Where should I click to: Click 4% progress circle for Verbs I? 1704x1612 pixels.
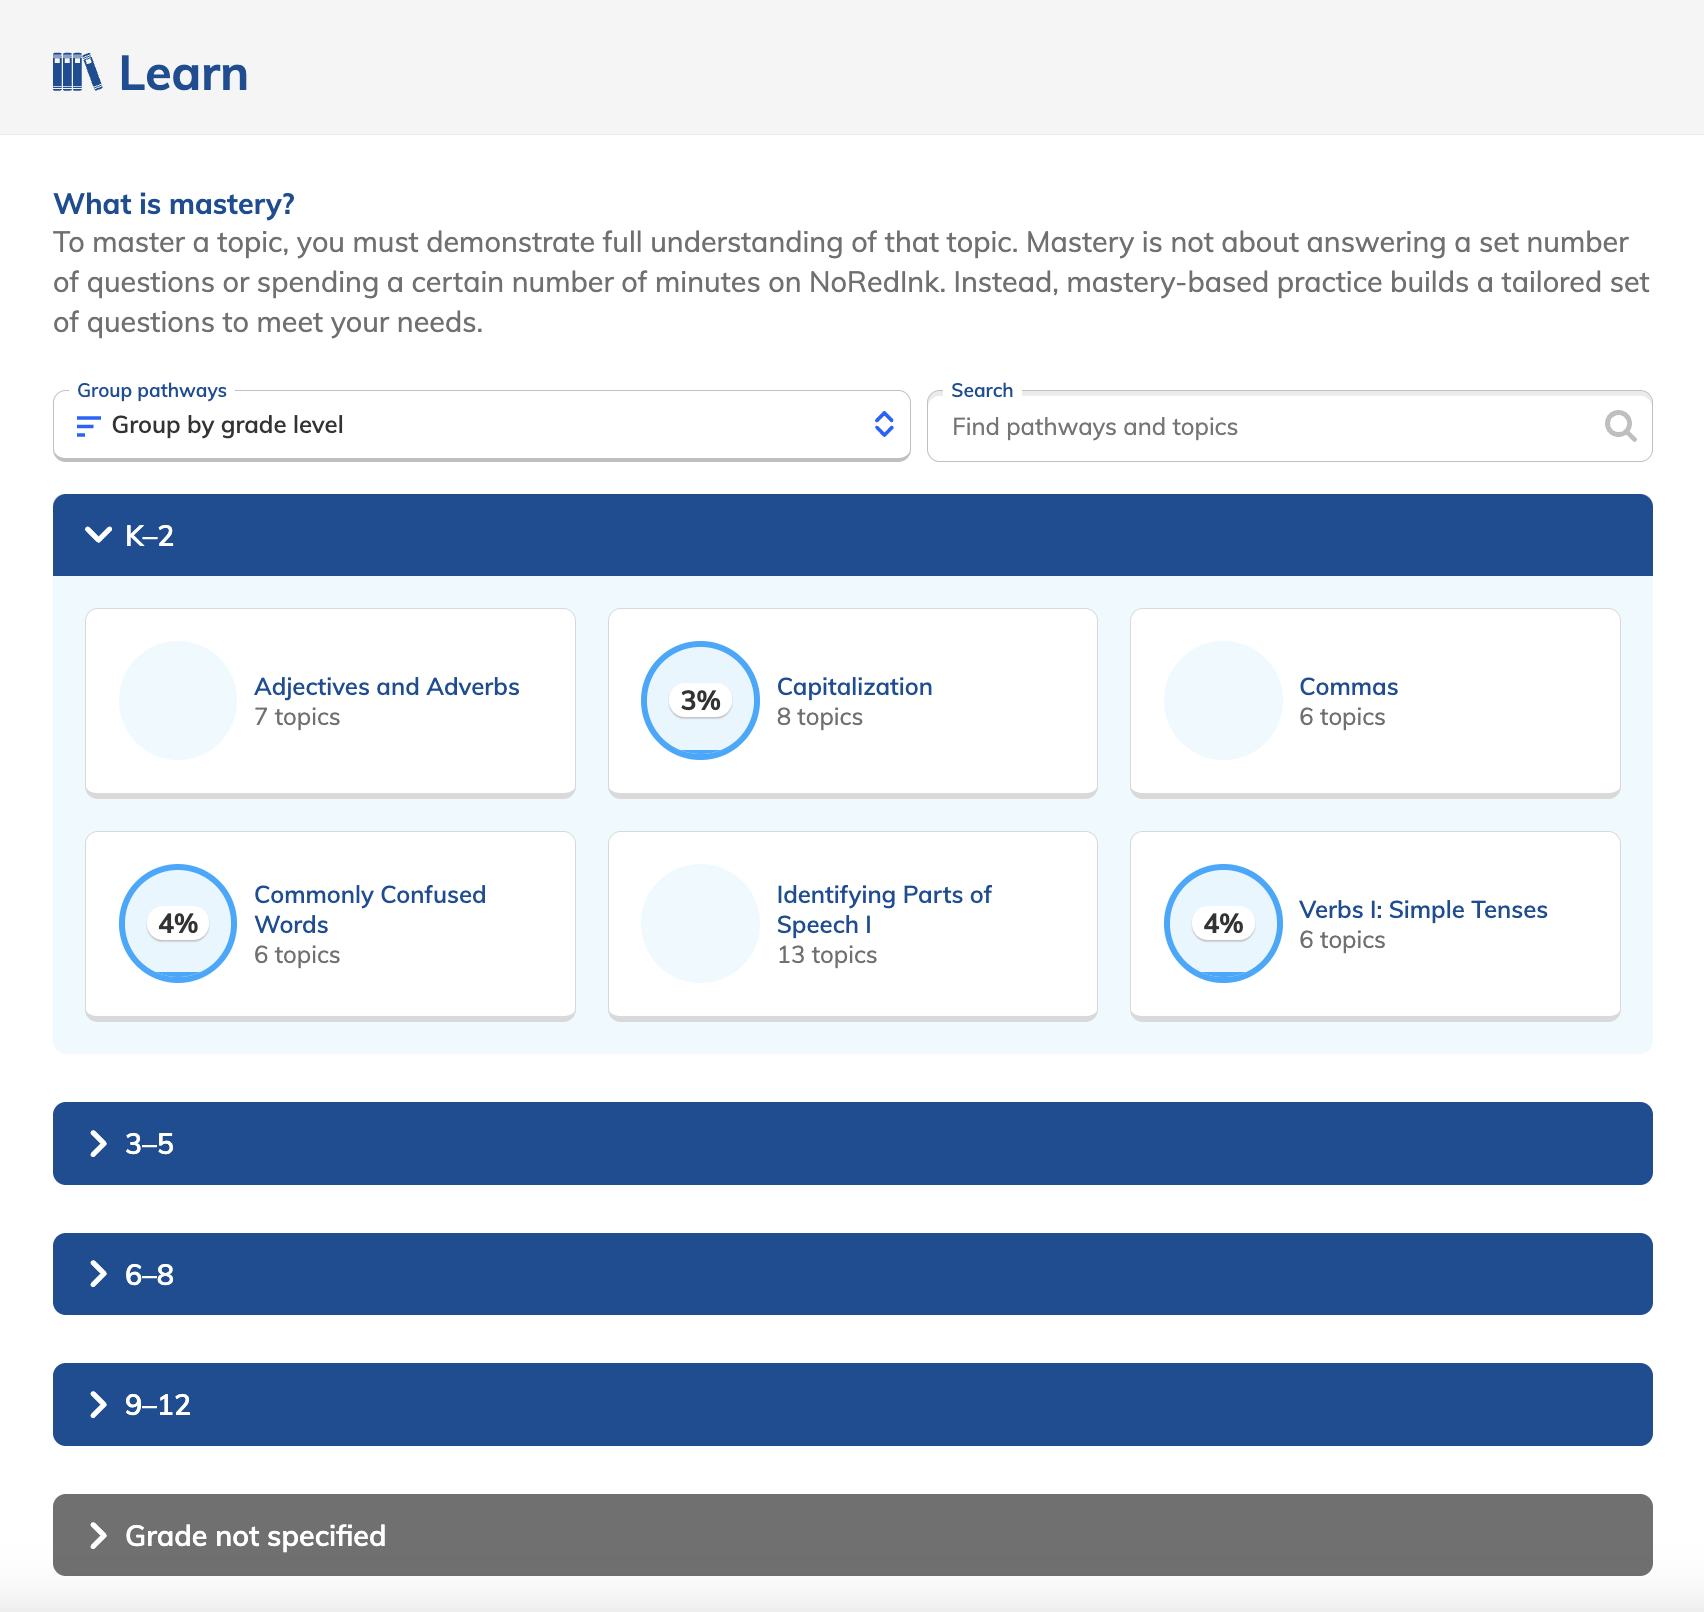(x=1223, y=923)
